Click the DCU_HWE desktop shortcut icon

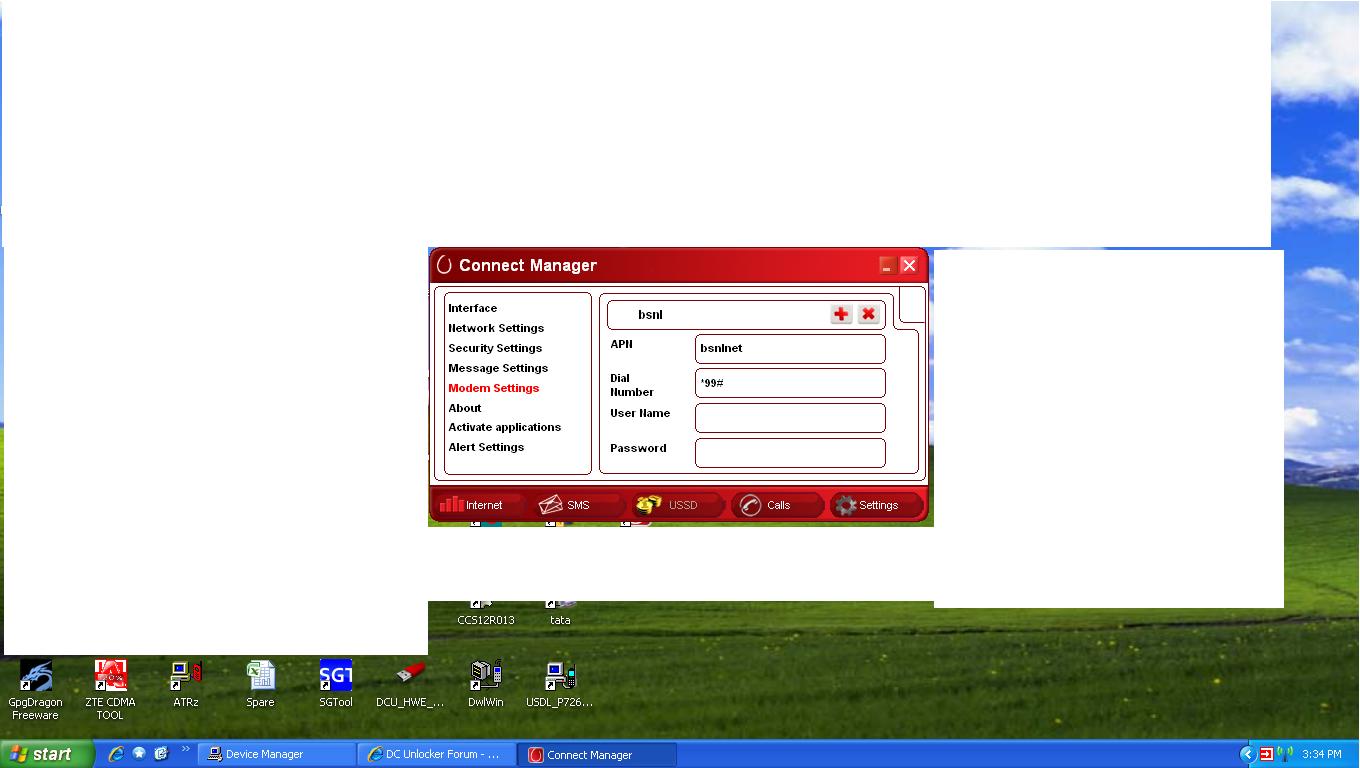pyautogui.click(x=410, y=677)
